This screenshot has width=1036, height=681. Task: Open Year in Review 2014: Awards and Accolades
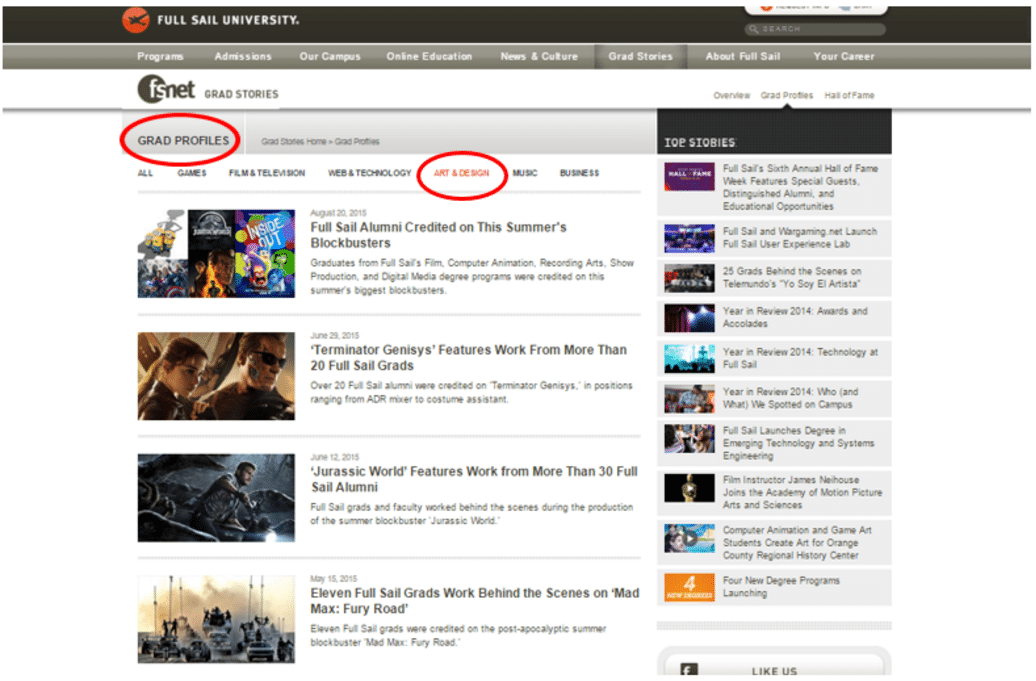(795, 317)
